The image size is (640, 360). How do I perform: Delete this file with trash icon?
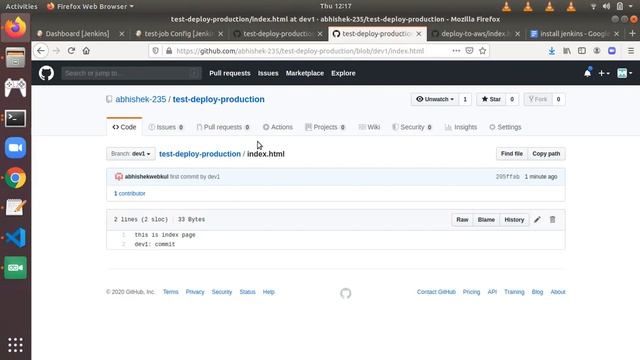552,220
